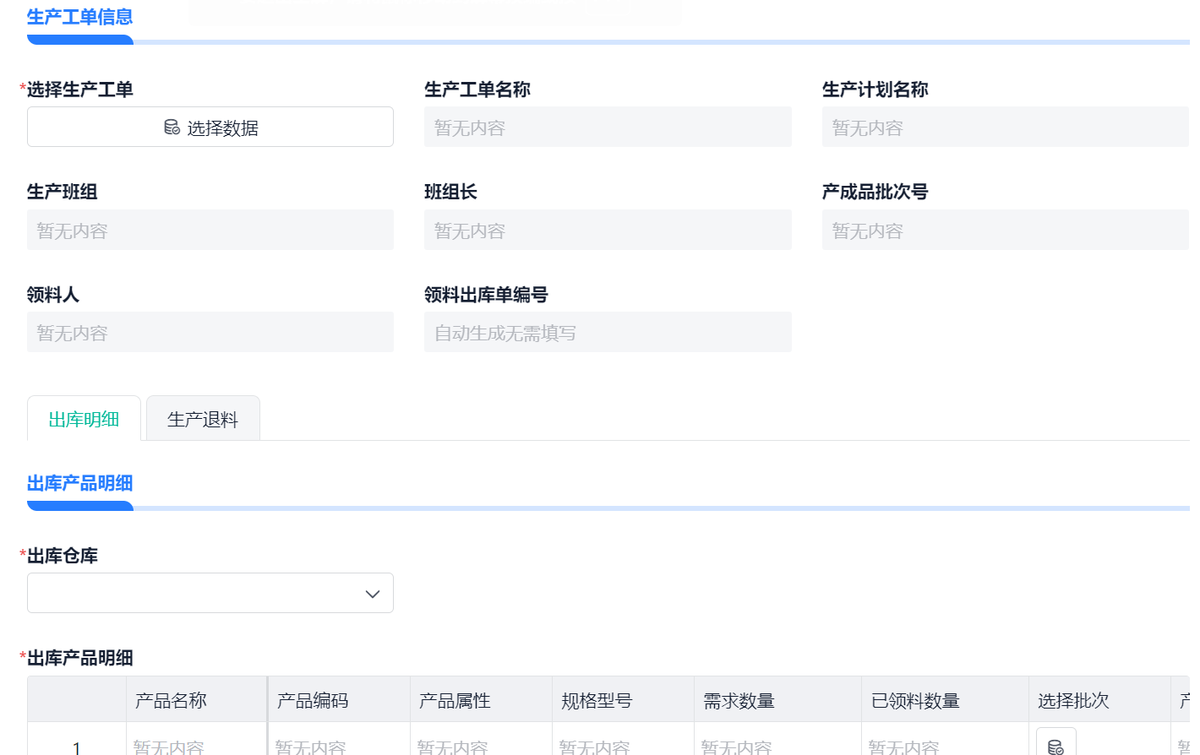Click the 选择数据 button
Image resolution: width=1200 pixels, height=755 pixels.
210,128
